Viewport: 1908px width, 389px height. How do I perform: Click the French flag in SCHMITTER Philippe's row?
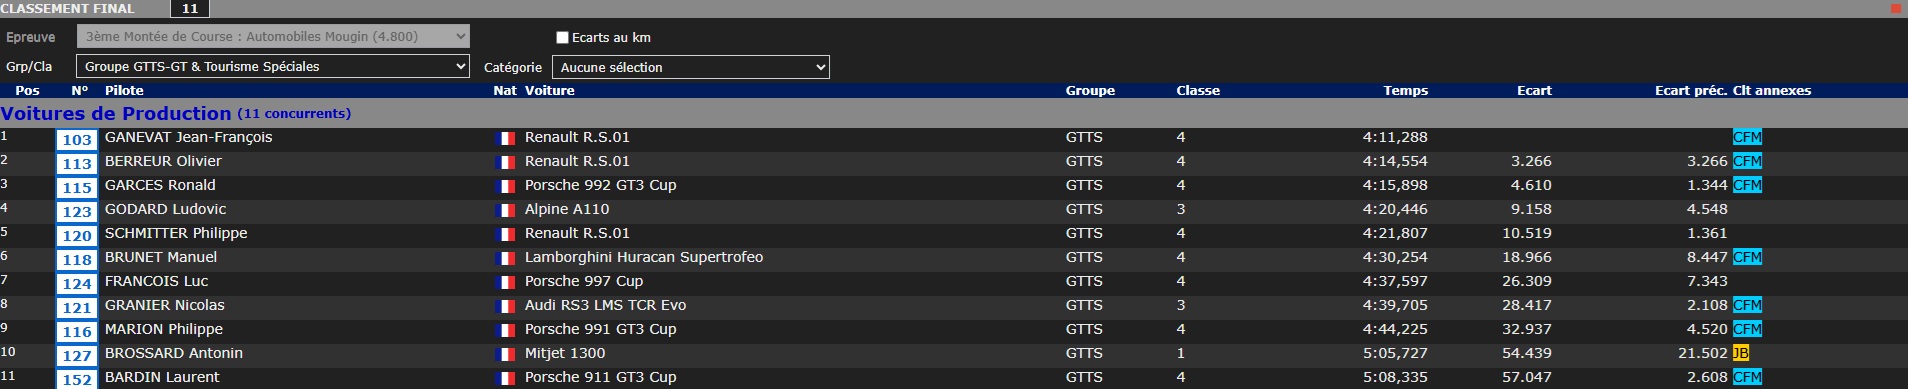click(505, 235)
